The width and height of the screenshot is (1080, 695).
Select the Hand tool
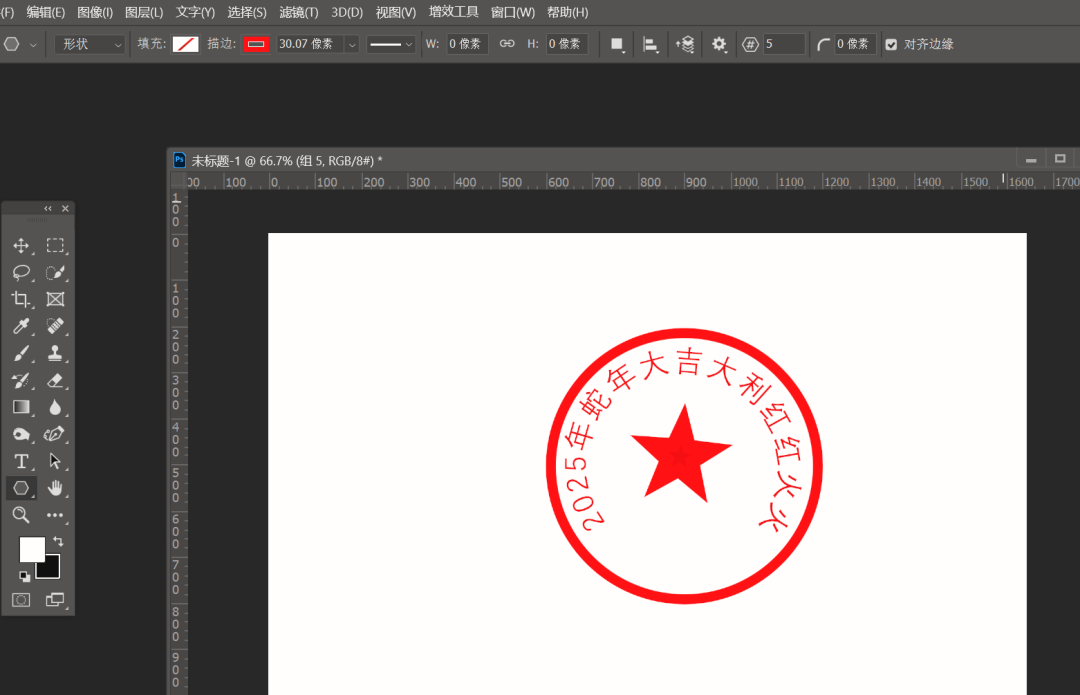pos(55,488)
